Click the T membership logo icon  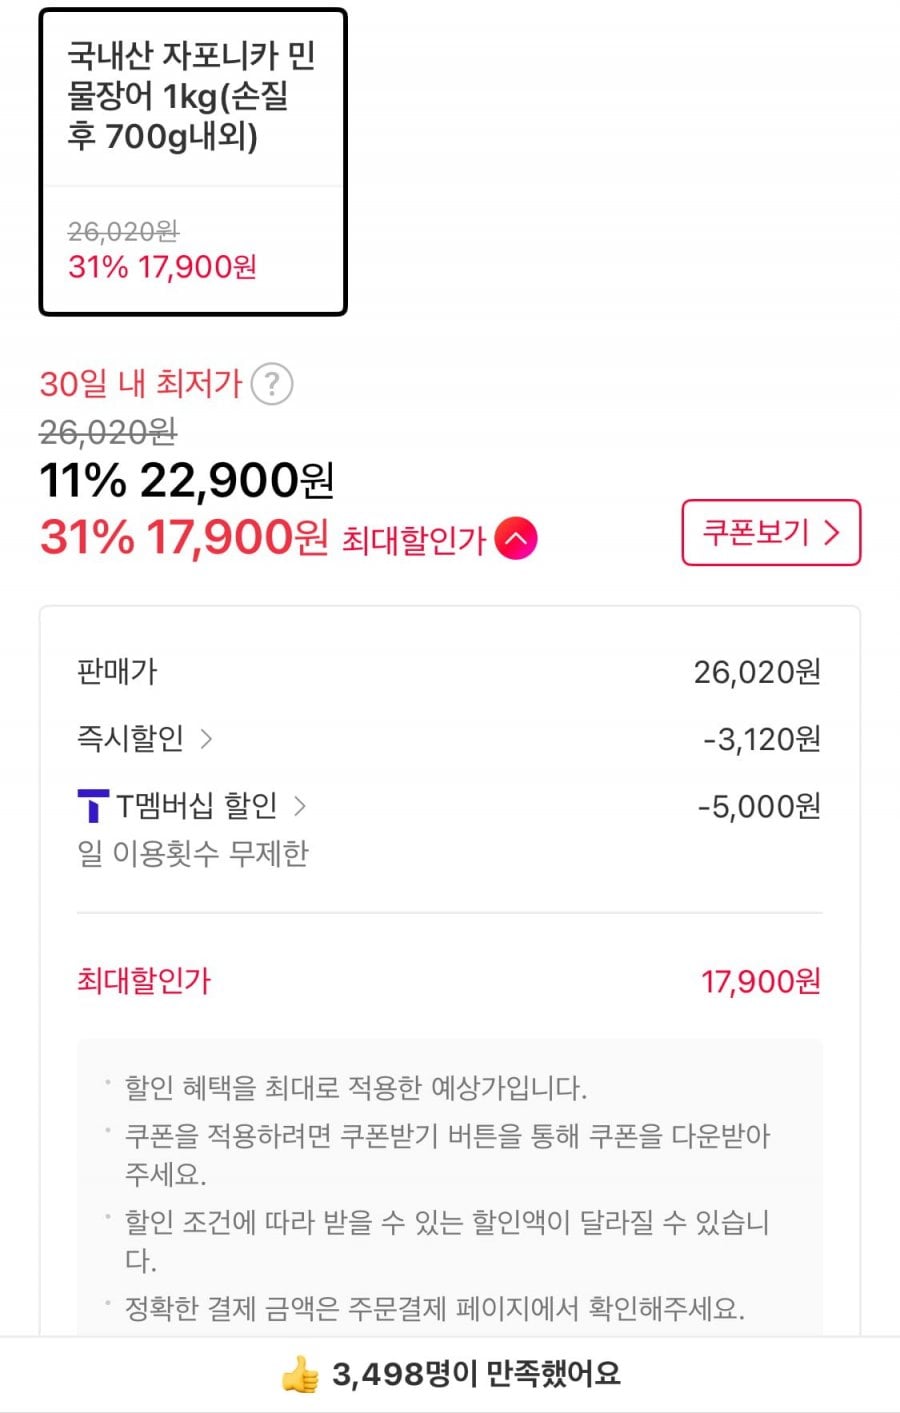93,806
